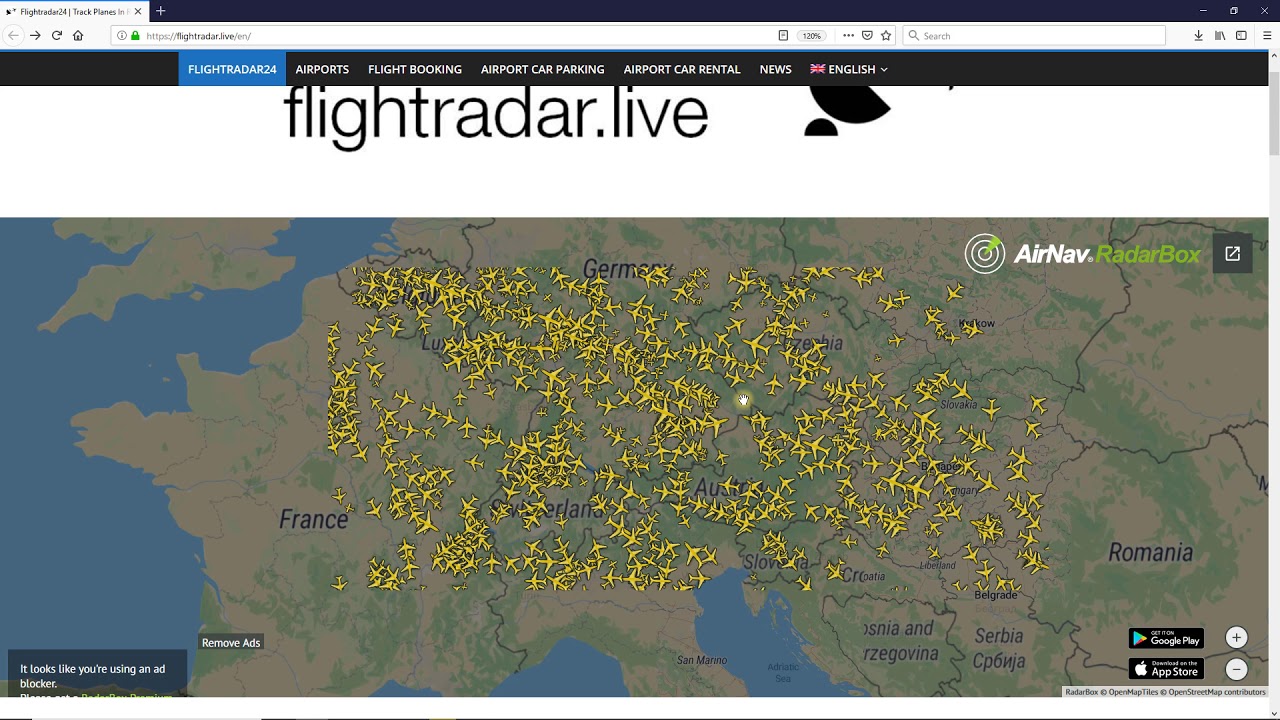This screenshot has height=720, width=1280.
Task: Zoom out the map with minus button
Action: point(1236,670)
